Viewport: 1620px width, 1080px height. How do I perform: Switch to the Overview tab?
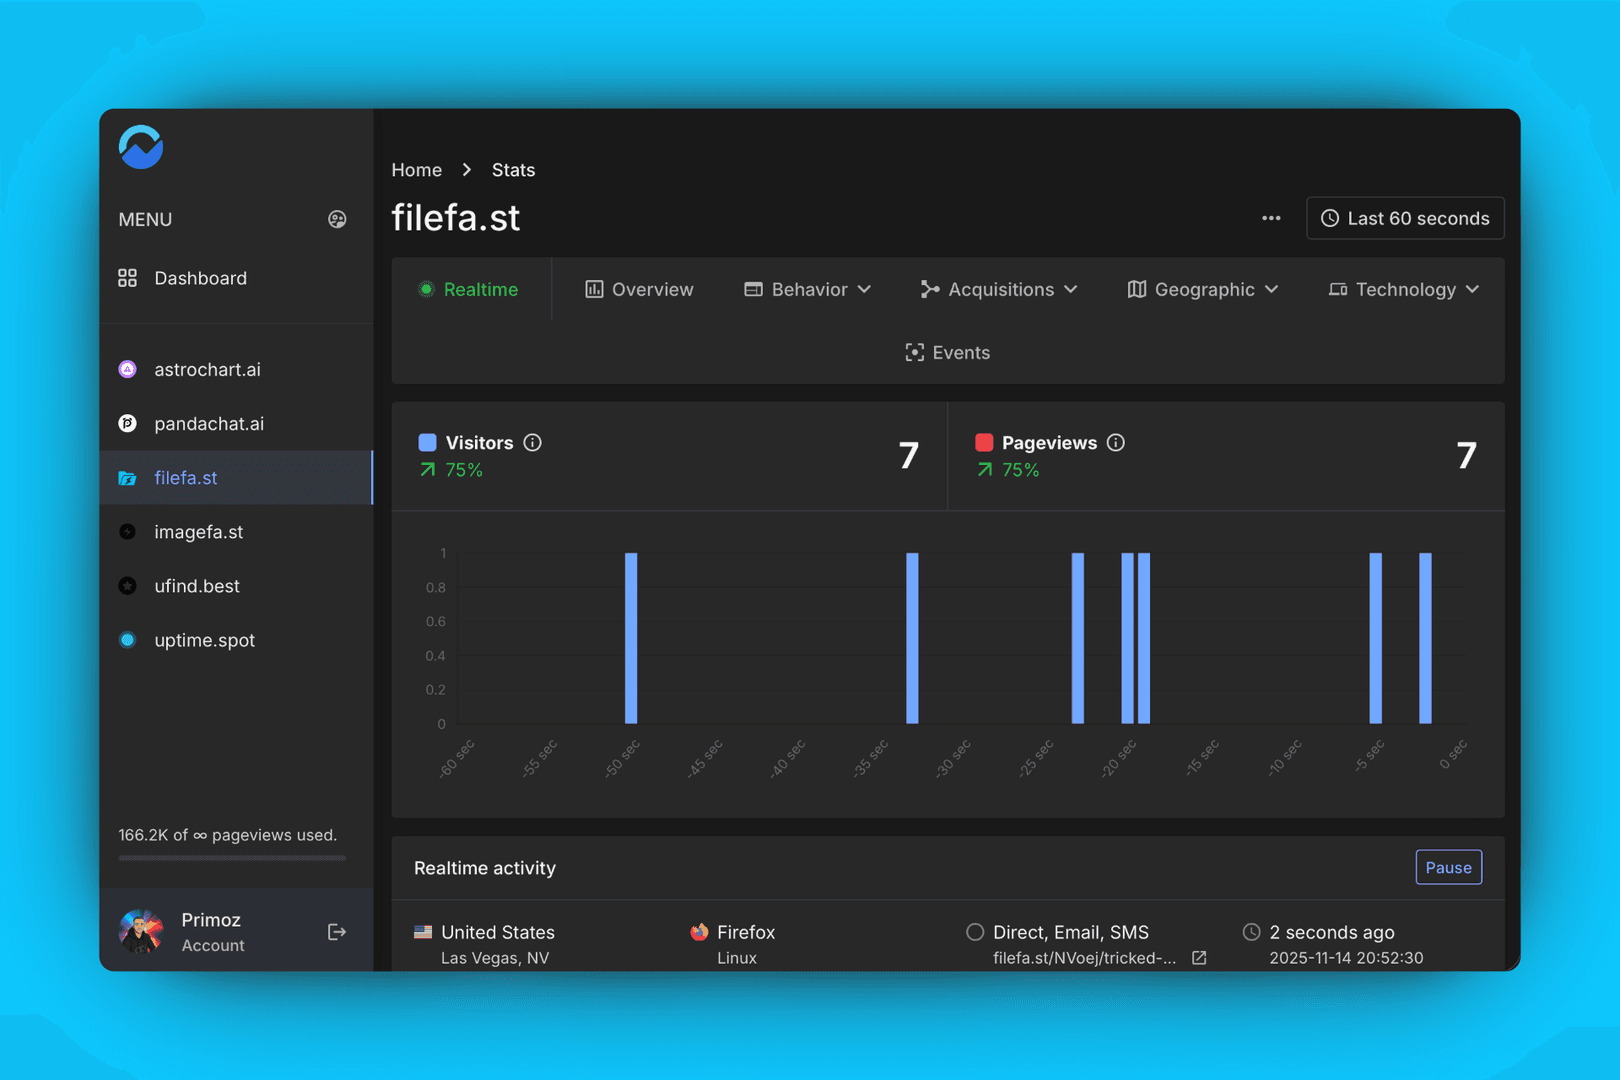[638, 289]
